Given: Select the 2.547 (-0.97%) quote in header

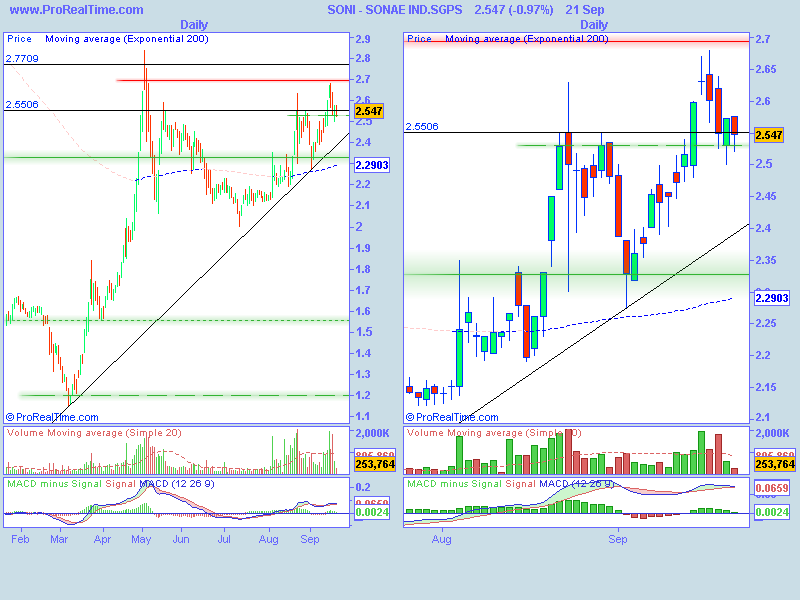Looking at the screenshot, I should 514,10.
